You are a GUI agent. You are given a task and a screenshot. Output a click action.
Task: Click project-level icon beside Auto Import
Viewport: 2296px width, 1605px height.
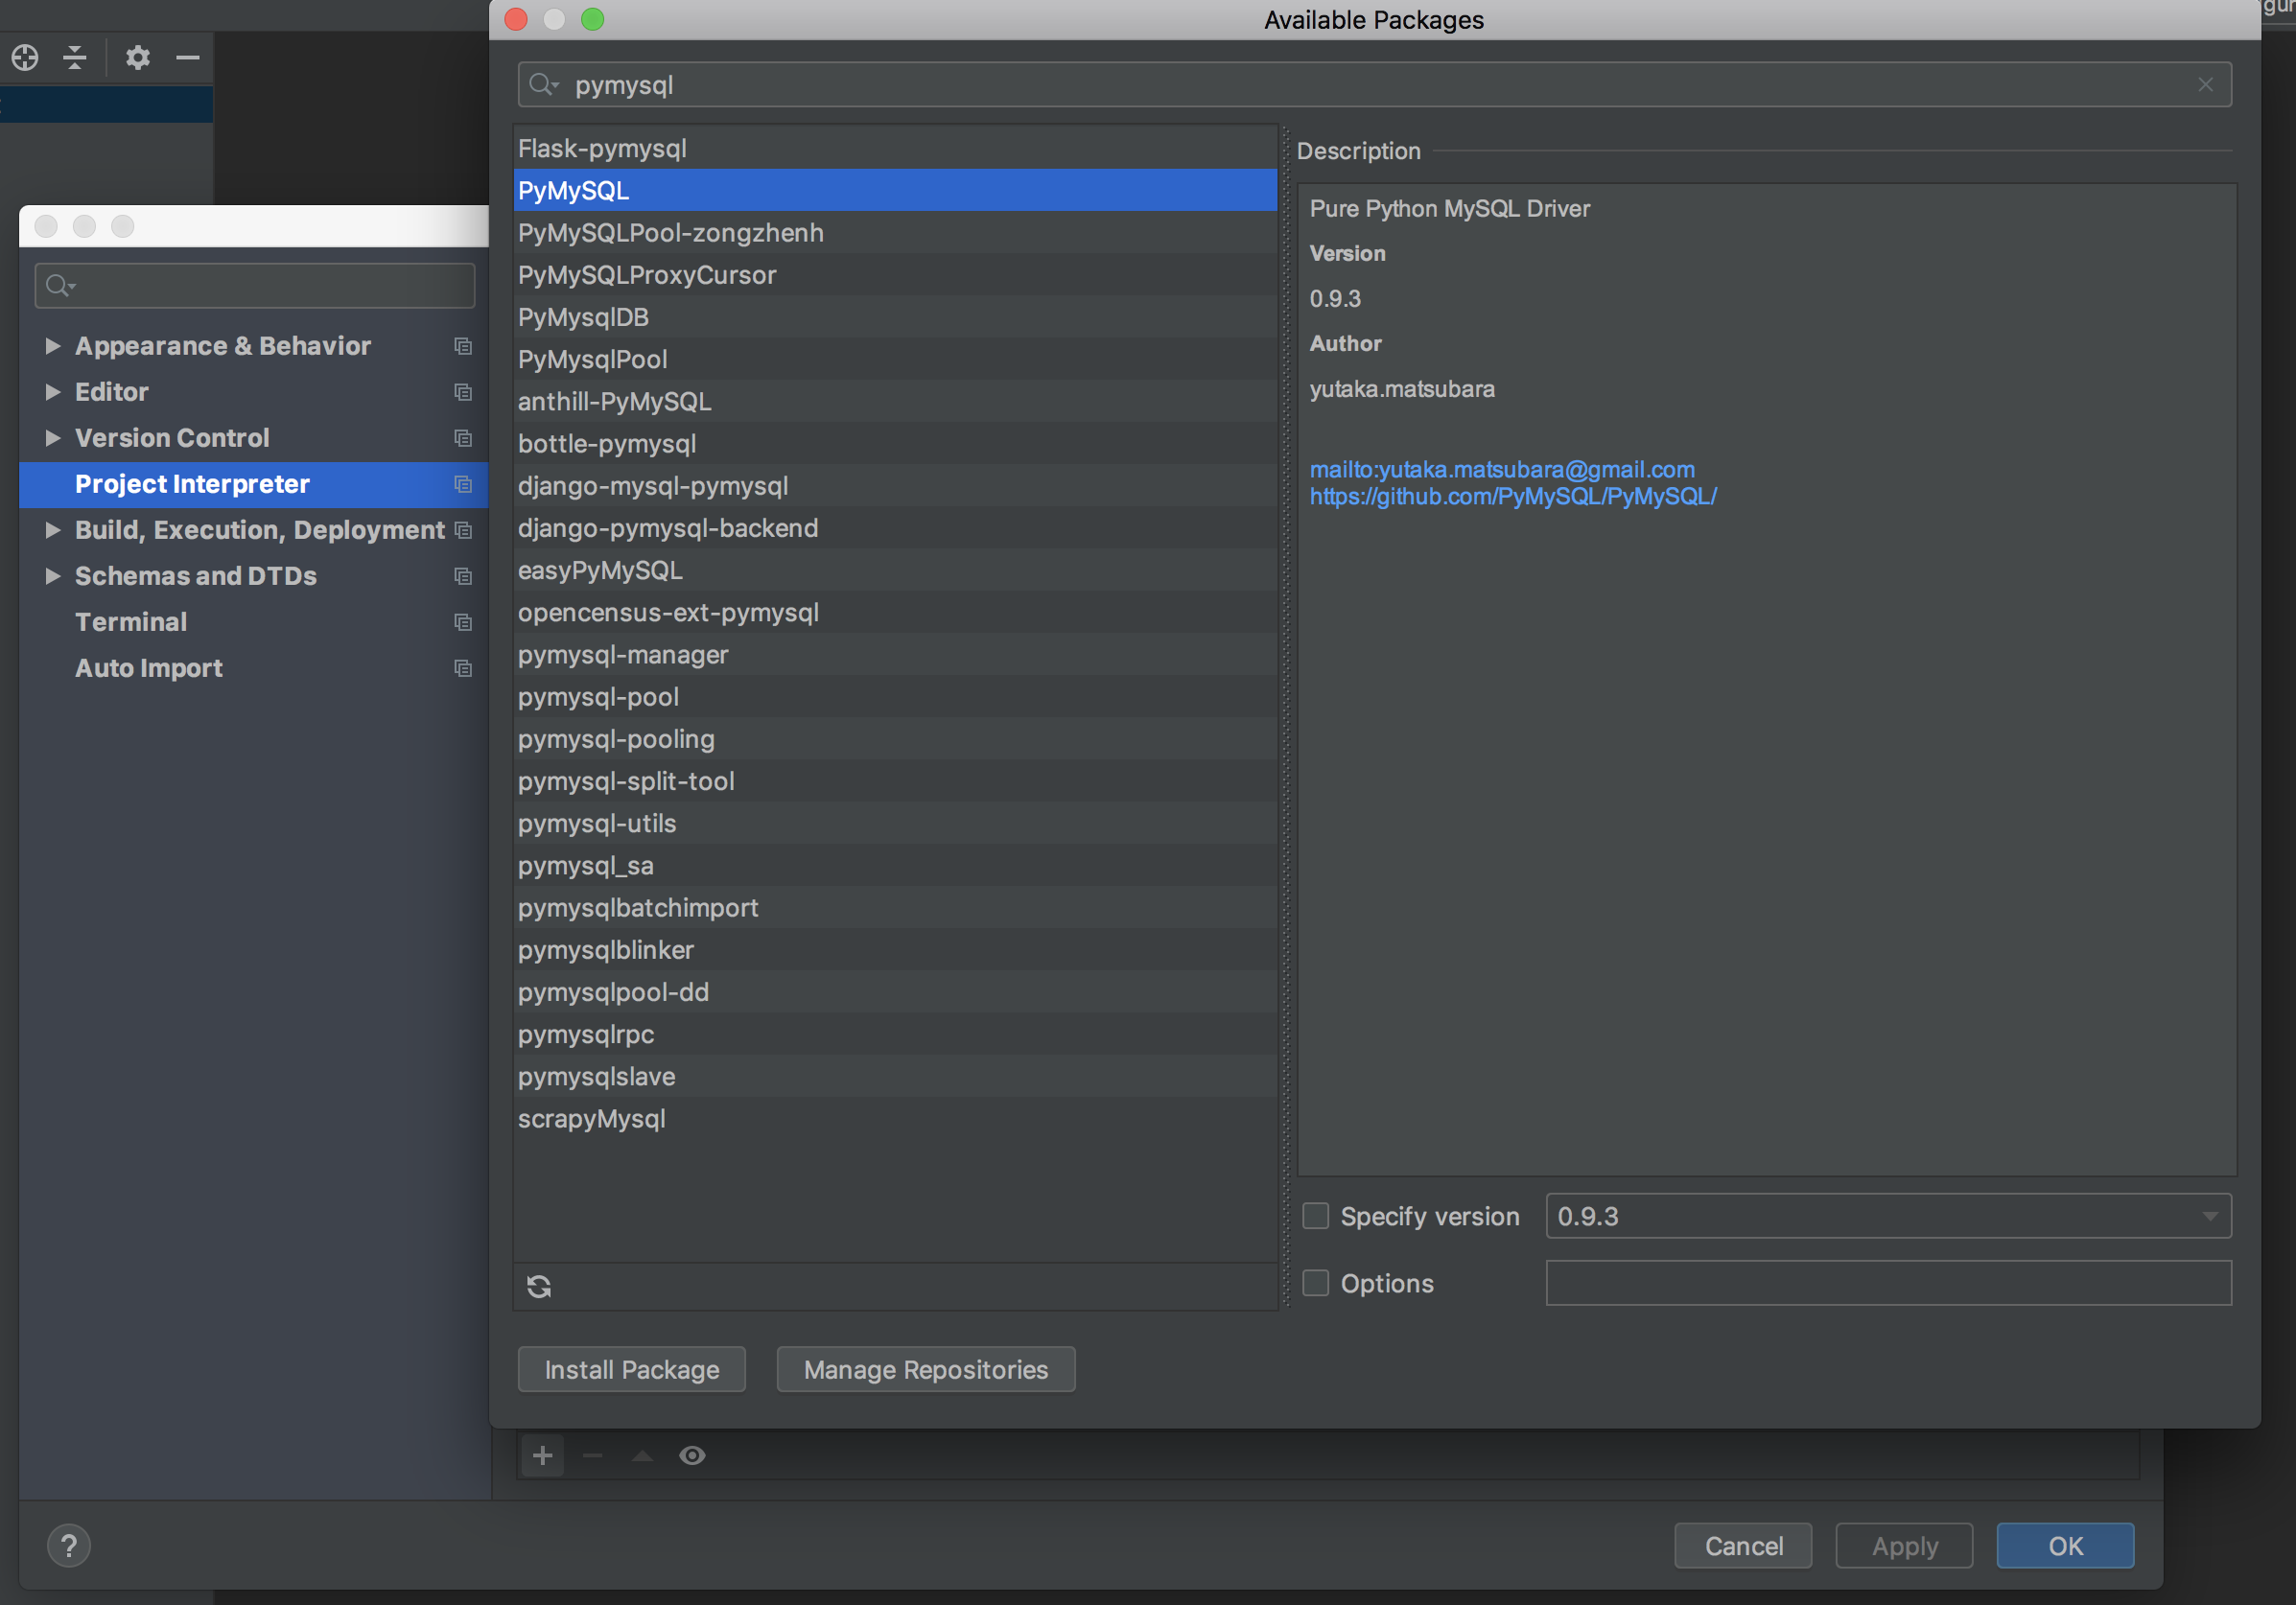[462, 668]
